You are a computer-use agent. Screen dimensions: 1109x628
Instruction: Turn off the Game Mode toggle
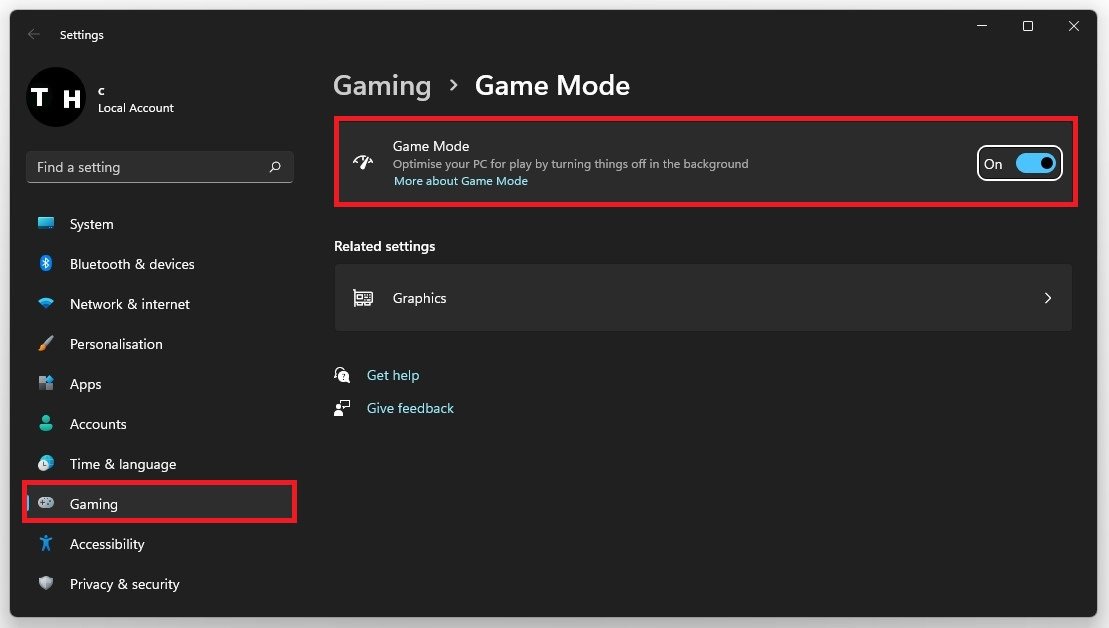[x=1035, y=164]
